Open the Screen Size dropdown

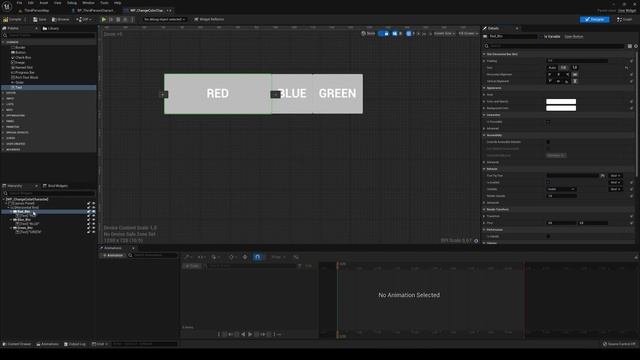444,33
